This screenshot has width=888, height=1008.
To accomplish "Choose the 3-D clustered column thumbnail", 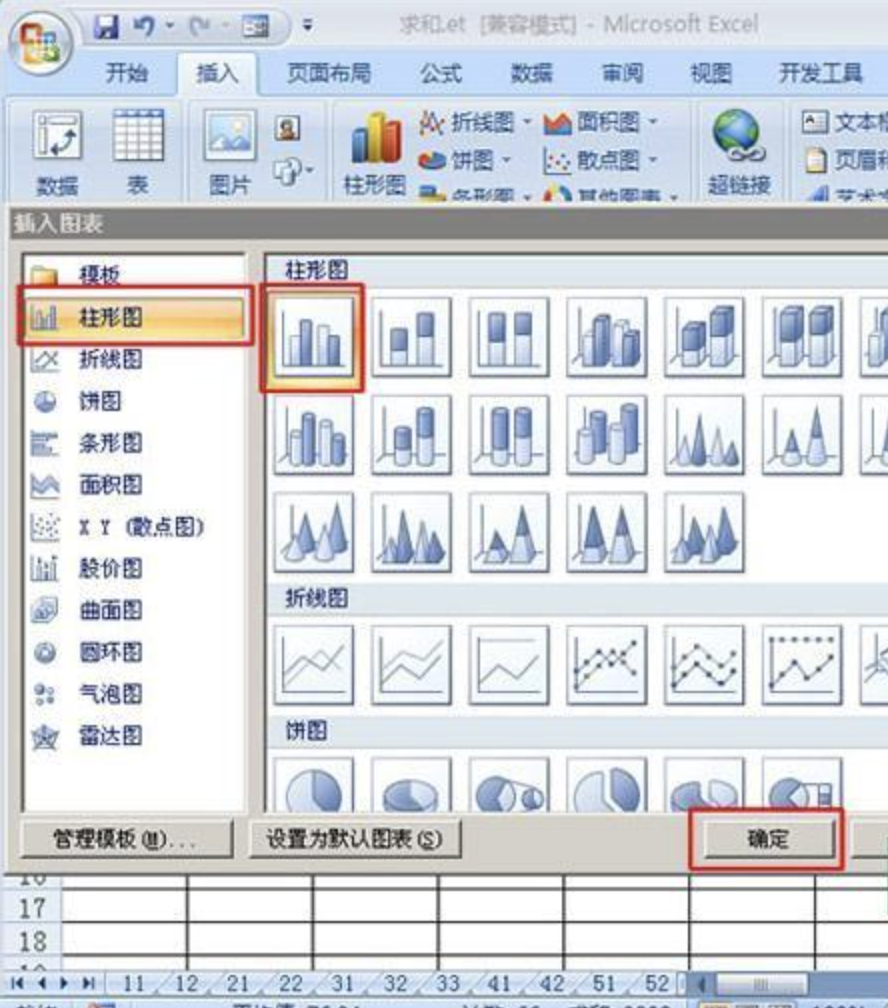I will (606, 337).
